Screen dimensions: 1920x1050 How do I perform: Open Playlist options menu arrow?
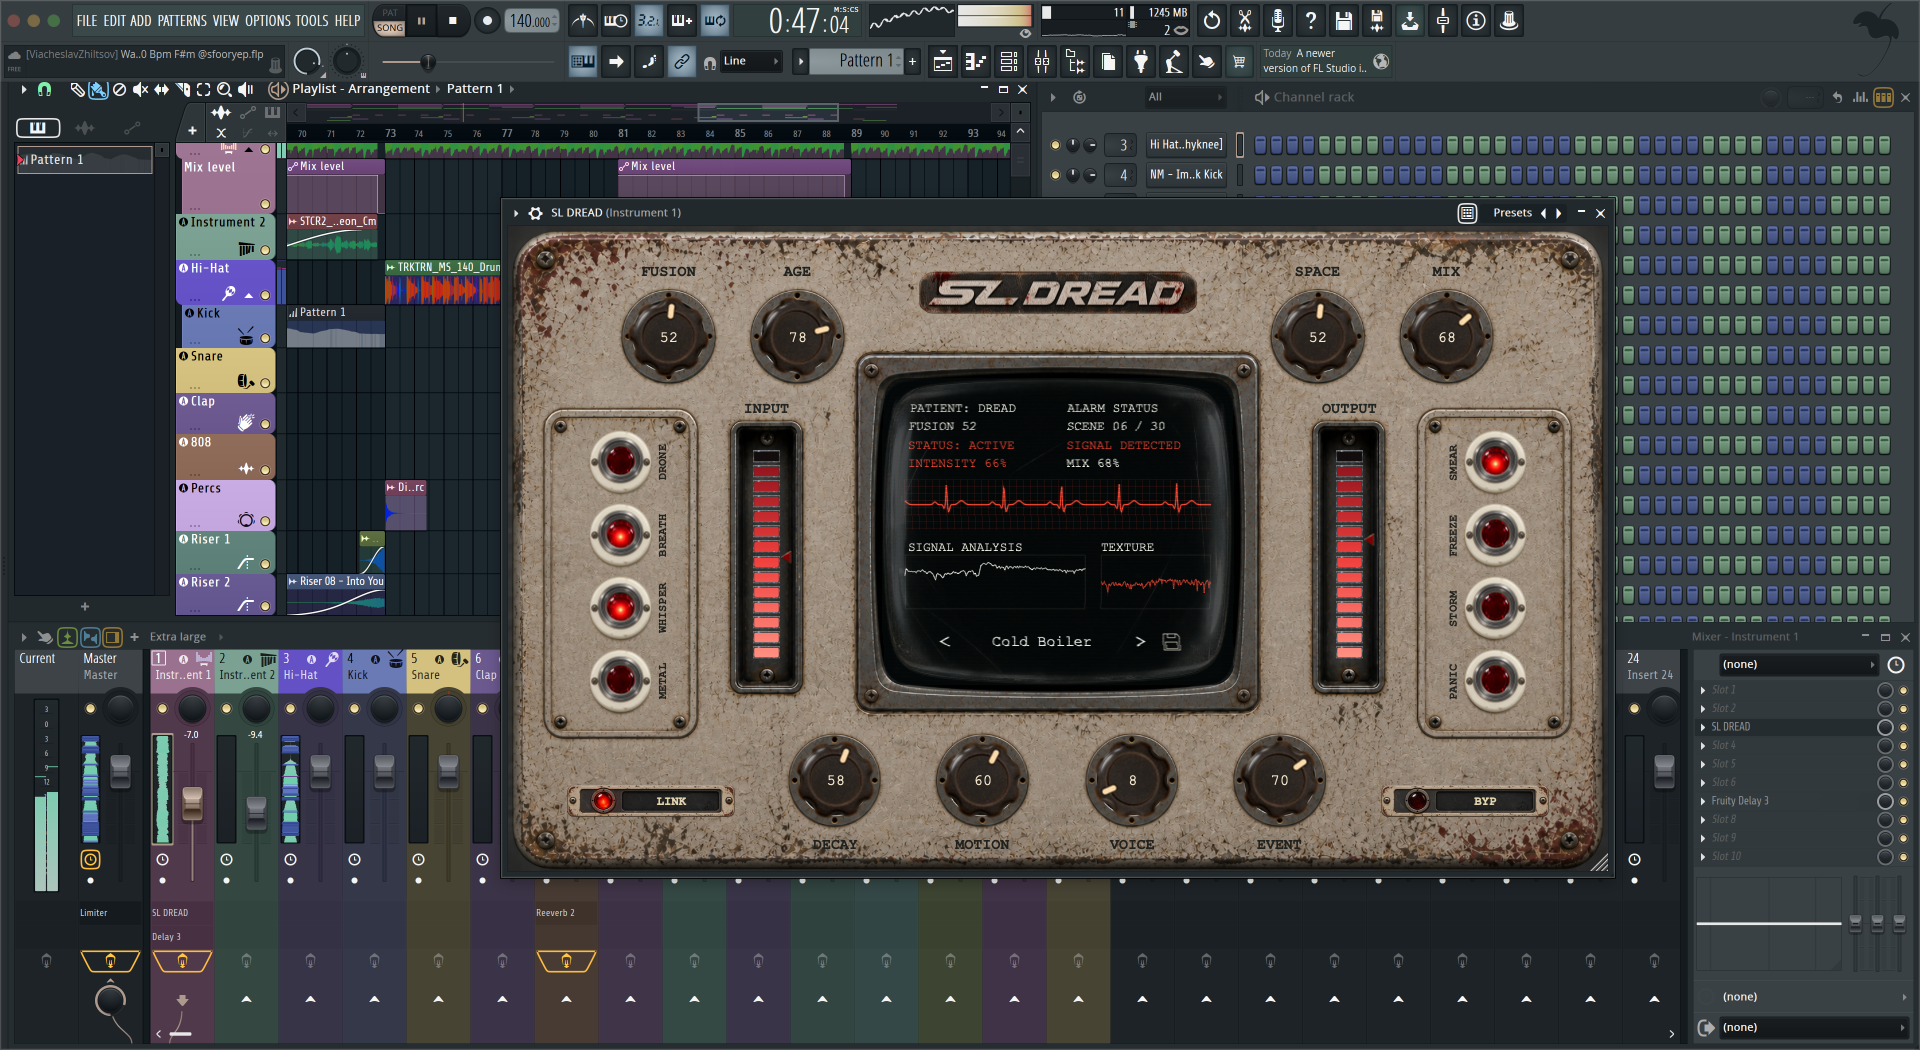coord(24,89)
